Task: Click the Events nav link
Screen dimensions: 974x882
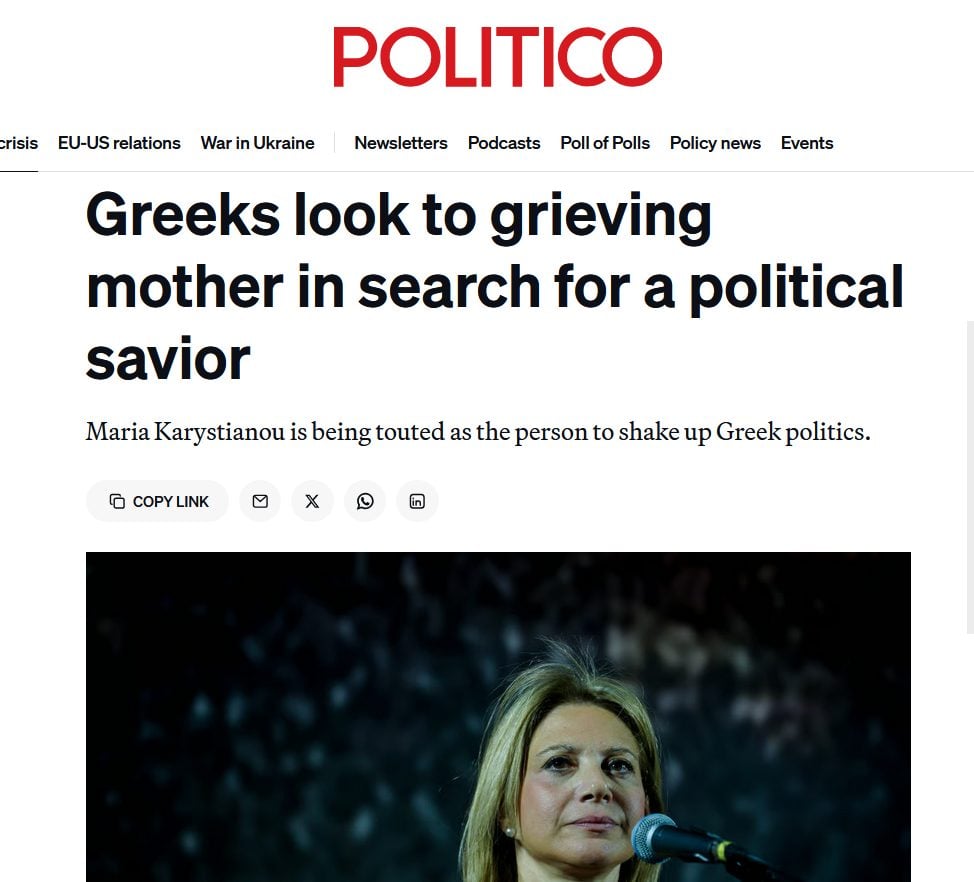Action: coord(807,143)
